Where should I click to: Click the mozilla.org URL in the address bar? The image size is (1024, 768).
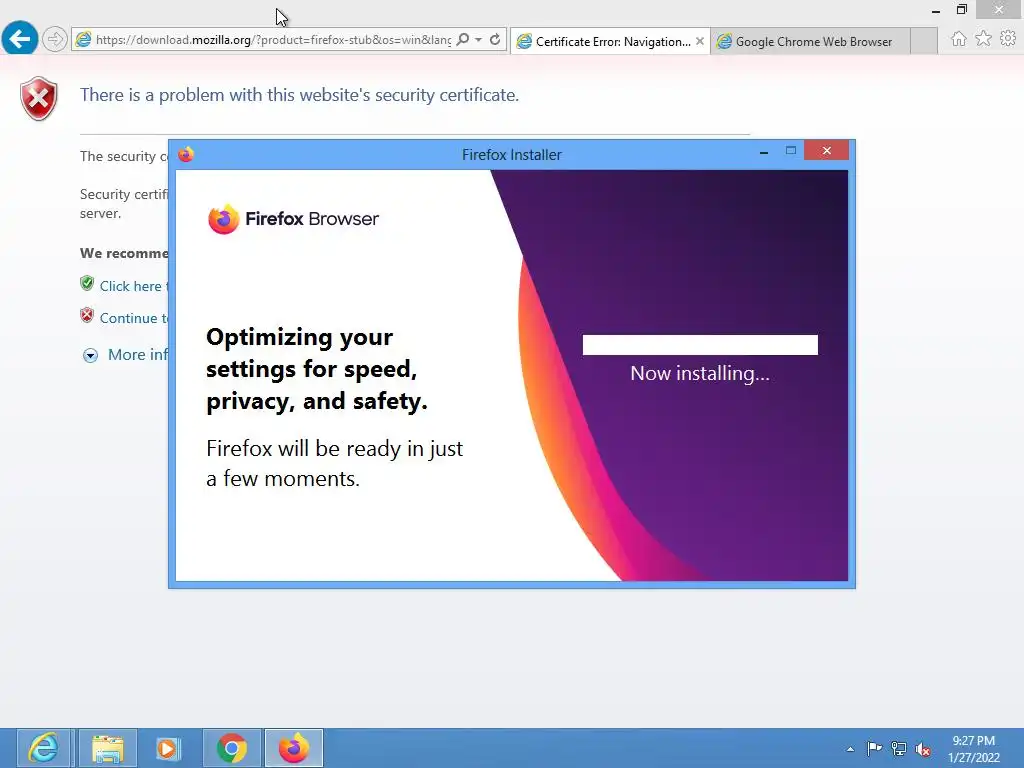[x=273, y=40]
